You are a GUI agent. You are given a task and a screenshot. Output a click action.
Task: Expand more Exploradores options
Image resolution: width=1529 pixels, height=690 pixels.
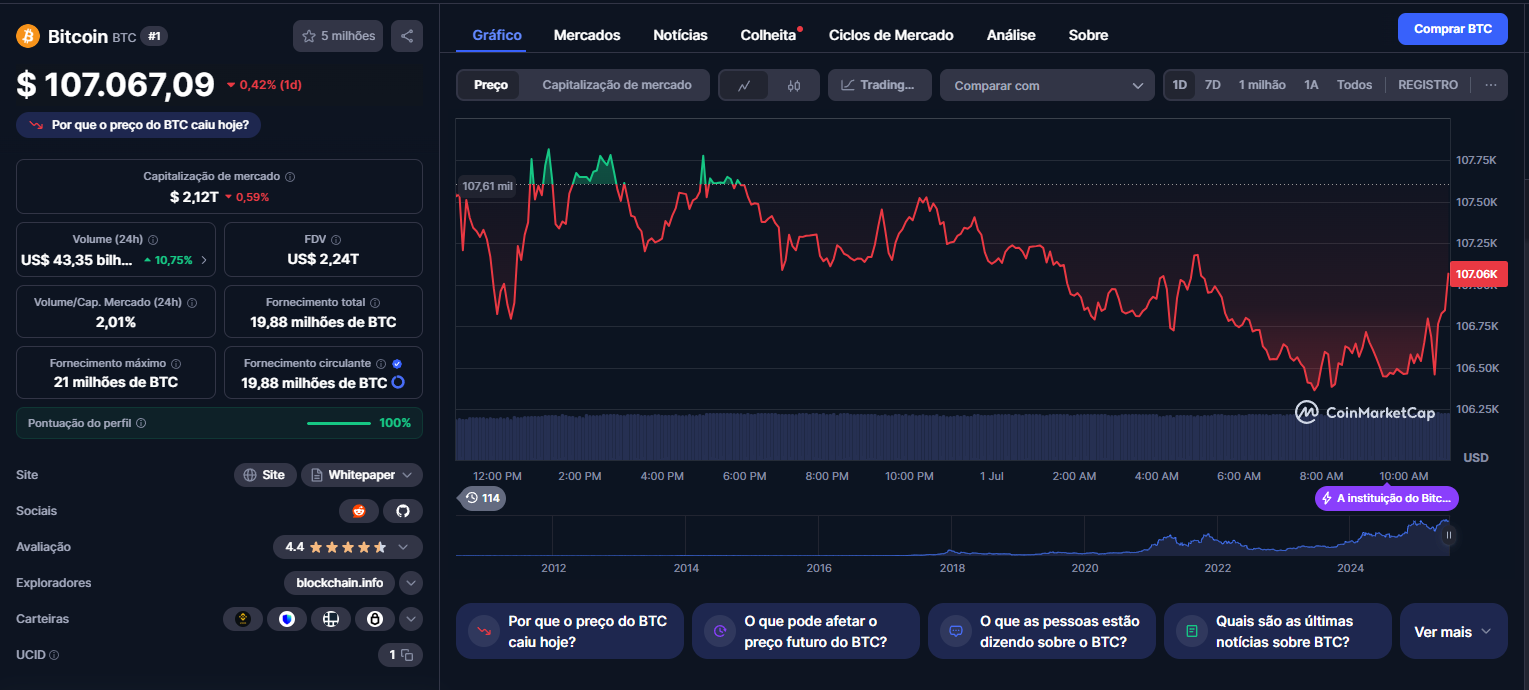point(411,583)
